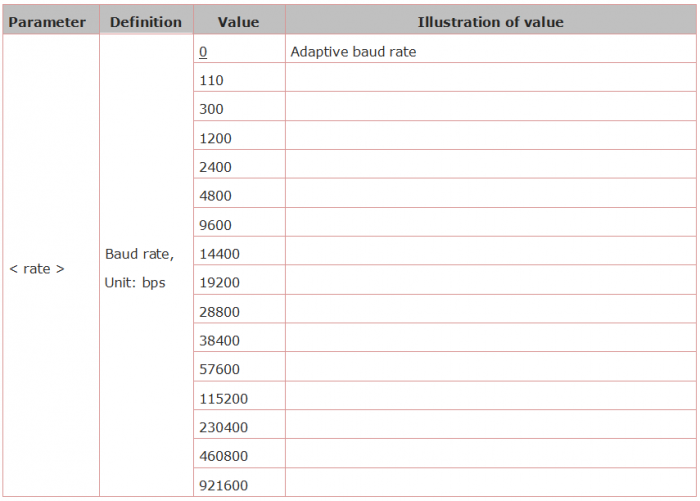Select the 9600 baud rate value
The height and width of the screenshot is (501, 700).
(215, 225)
